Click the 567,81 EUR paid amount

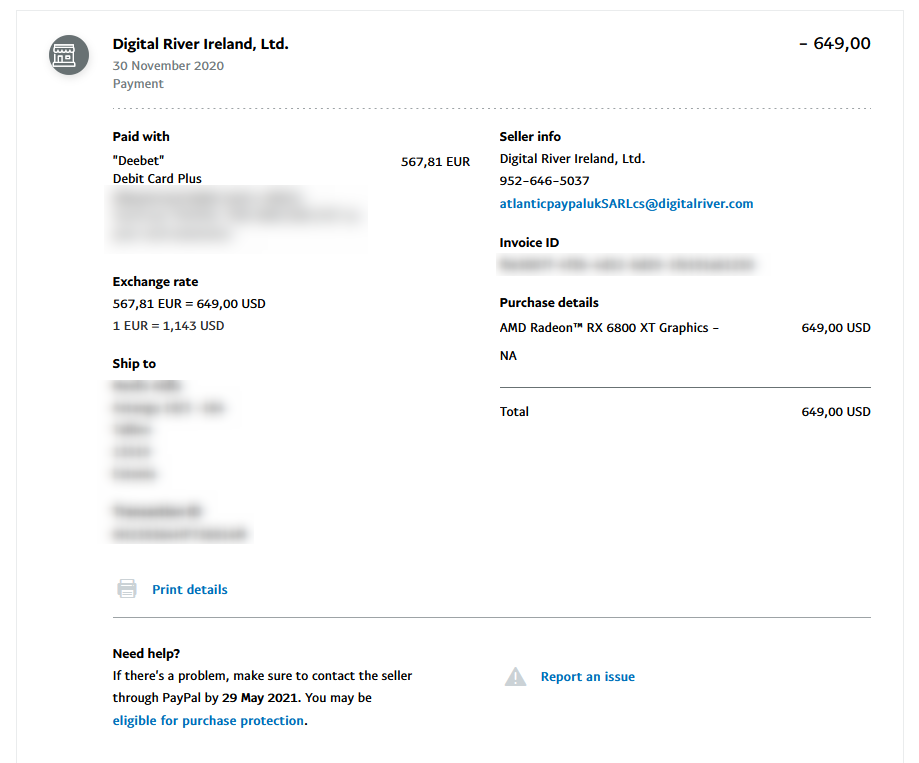point(435,162)
